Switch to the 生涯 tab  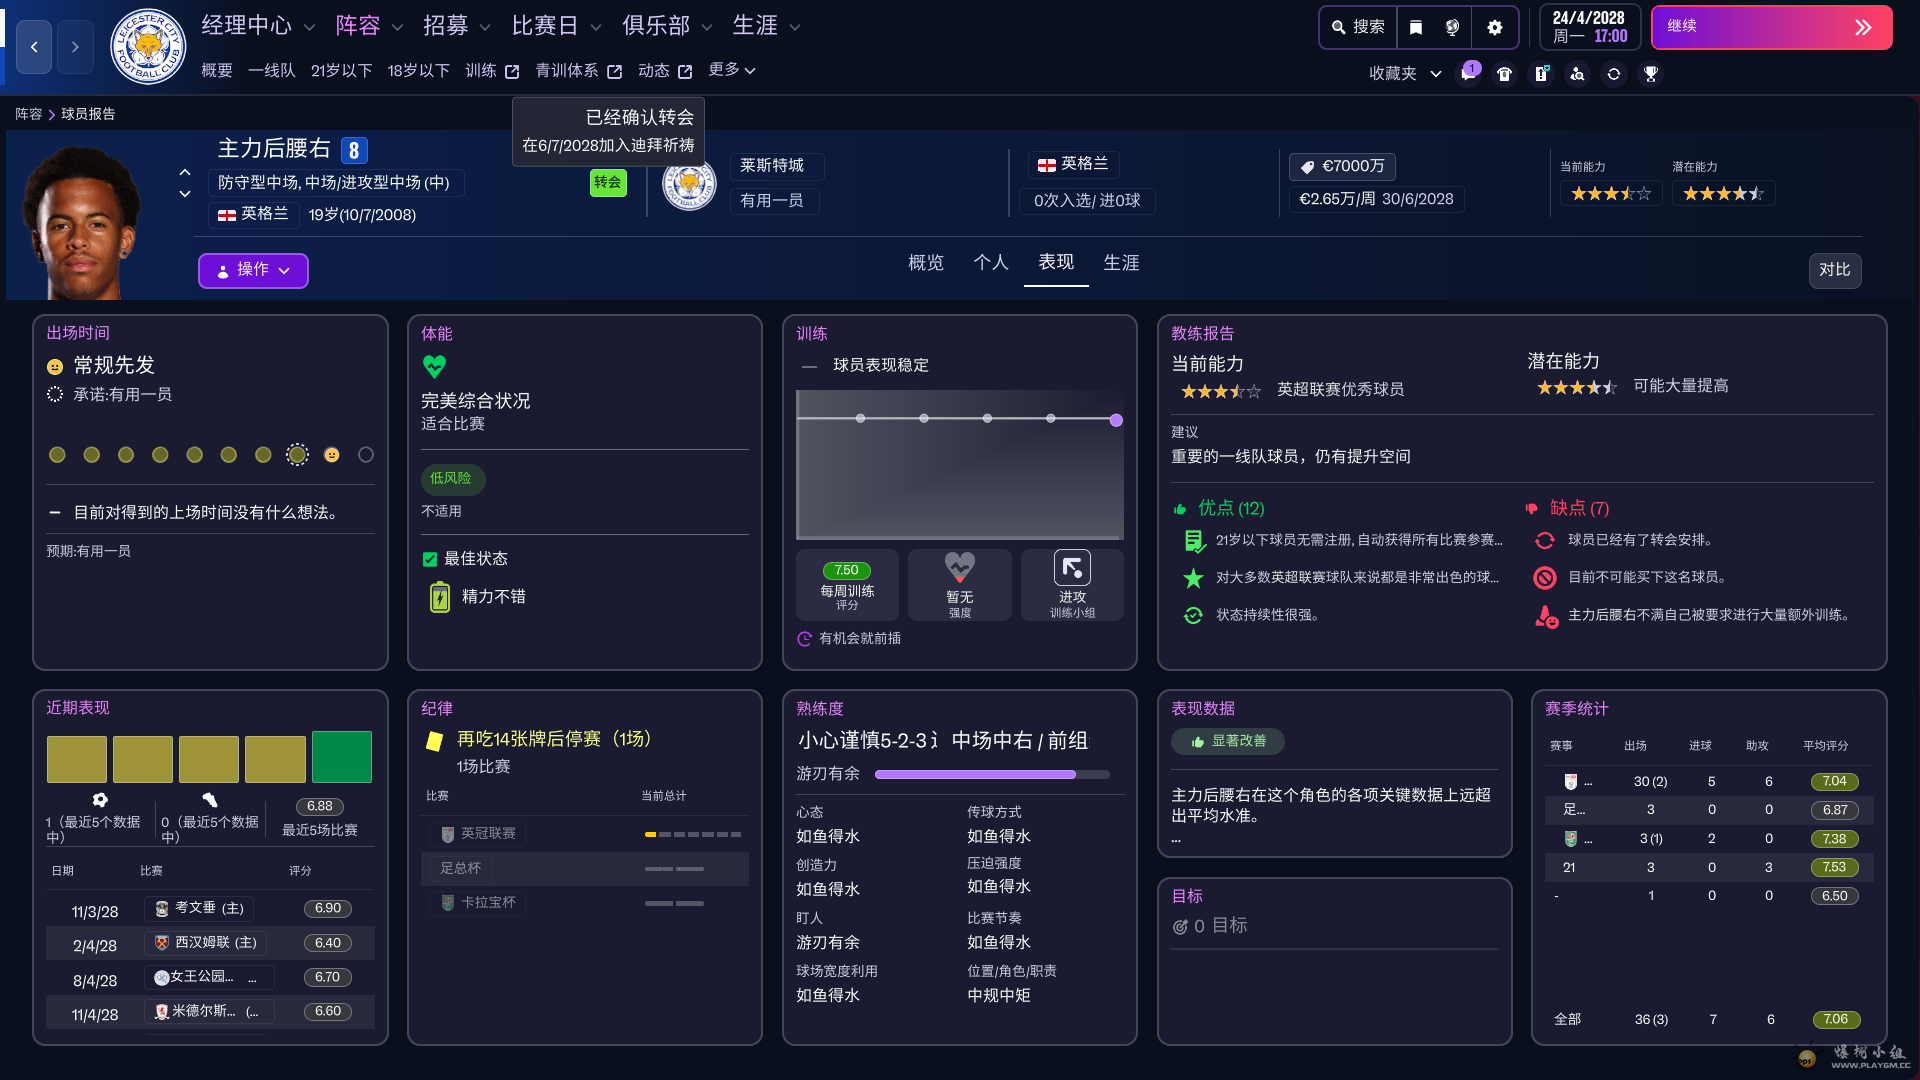(x=1121, y=262)
